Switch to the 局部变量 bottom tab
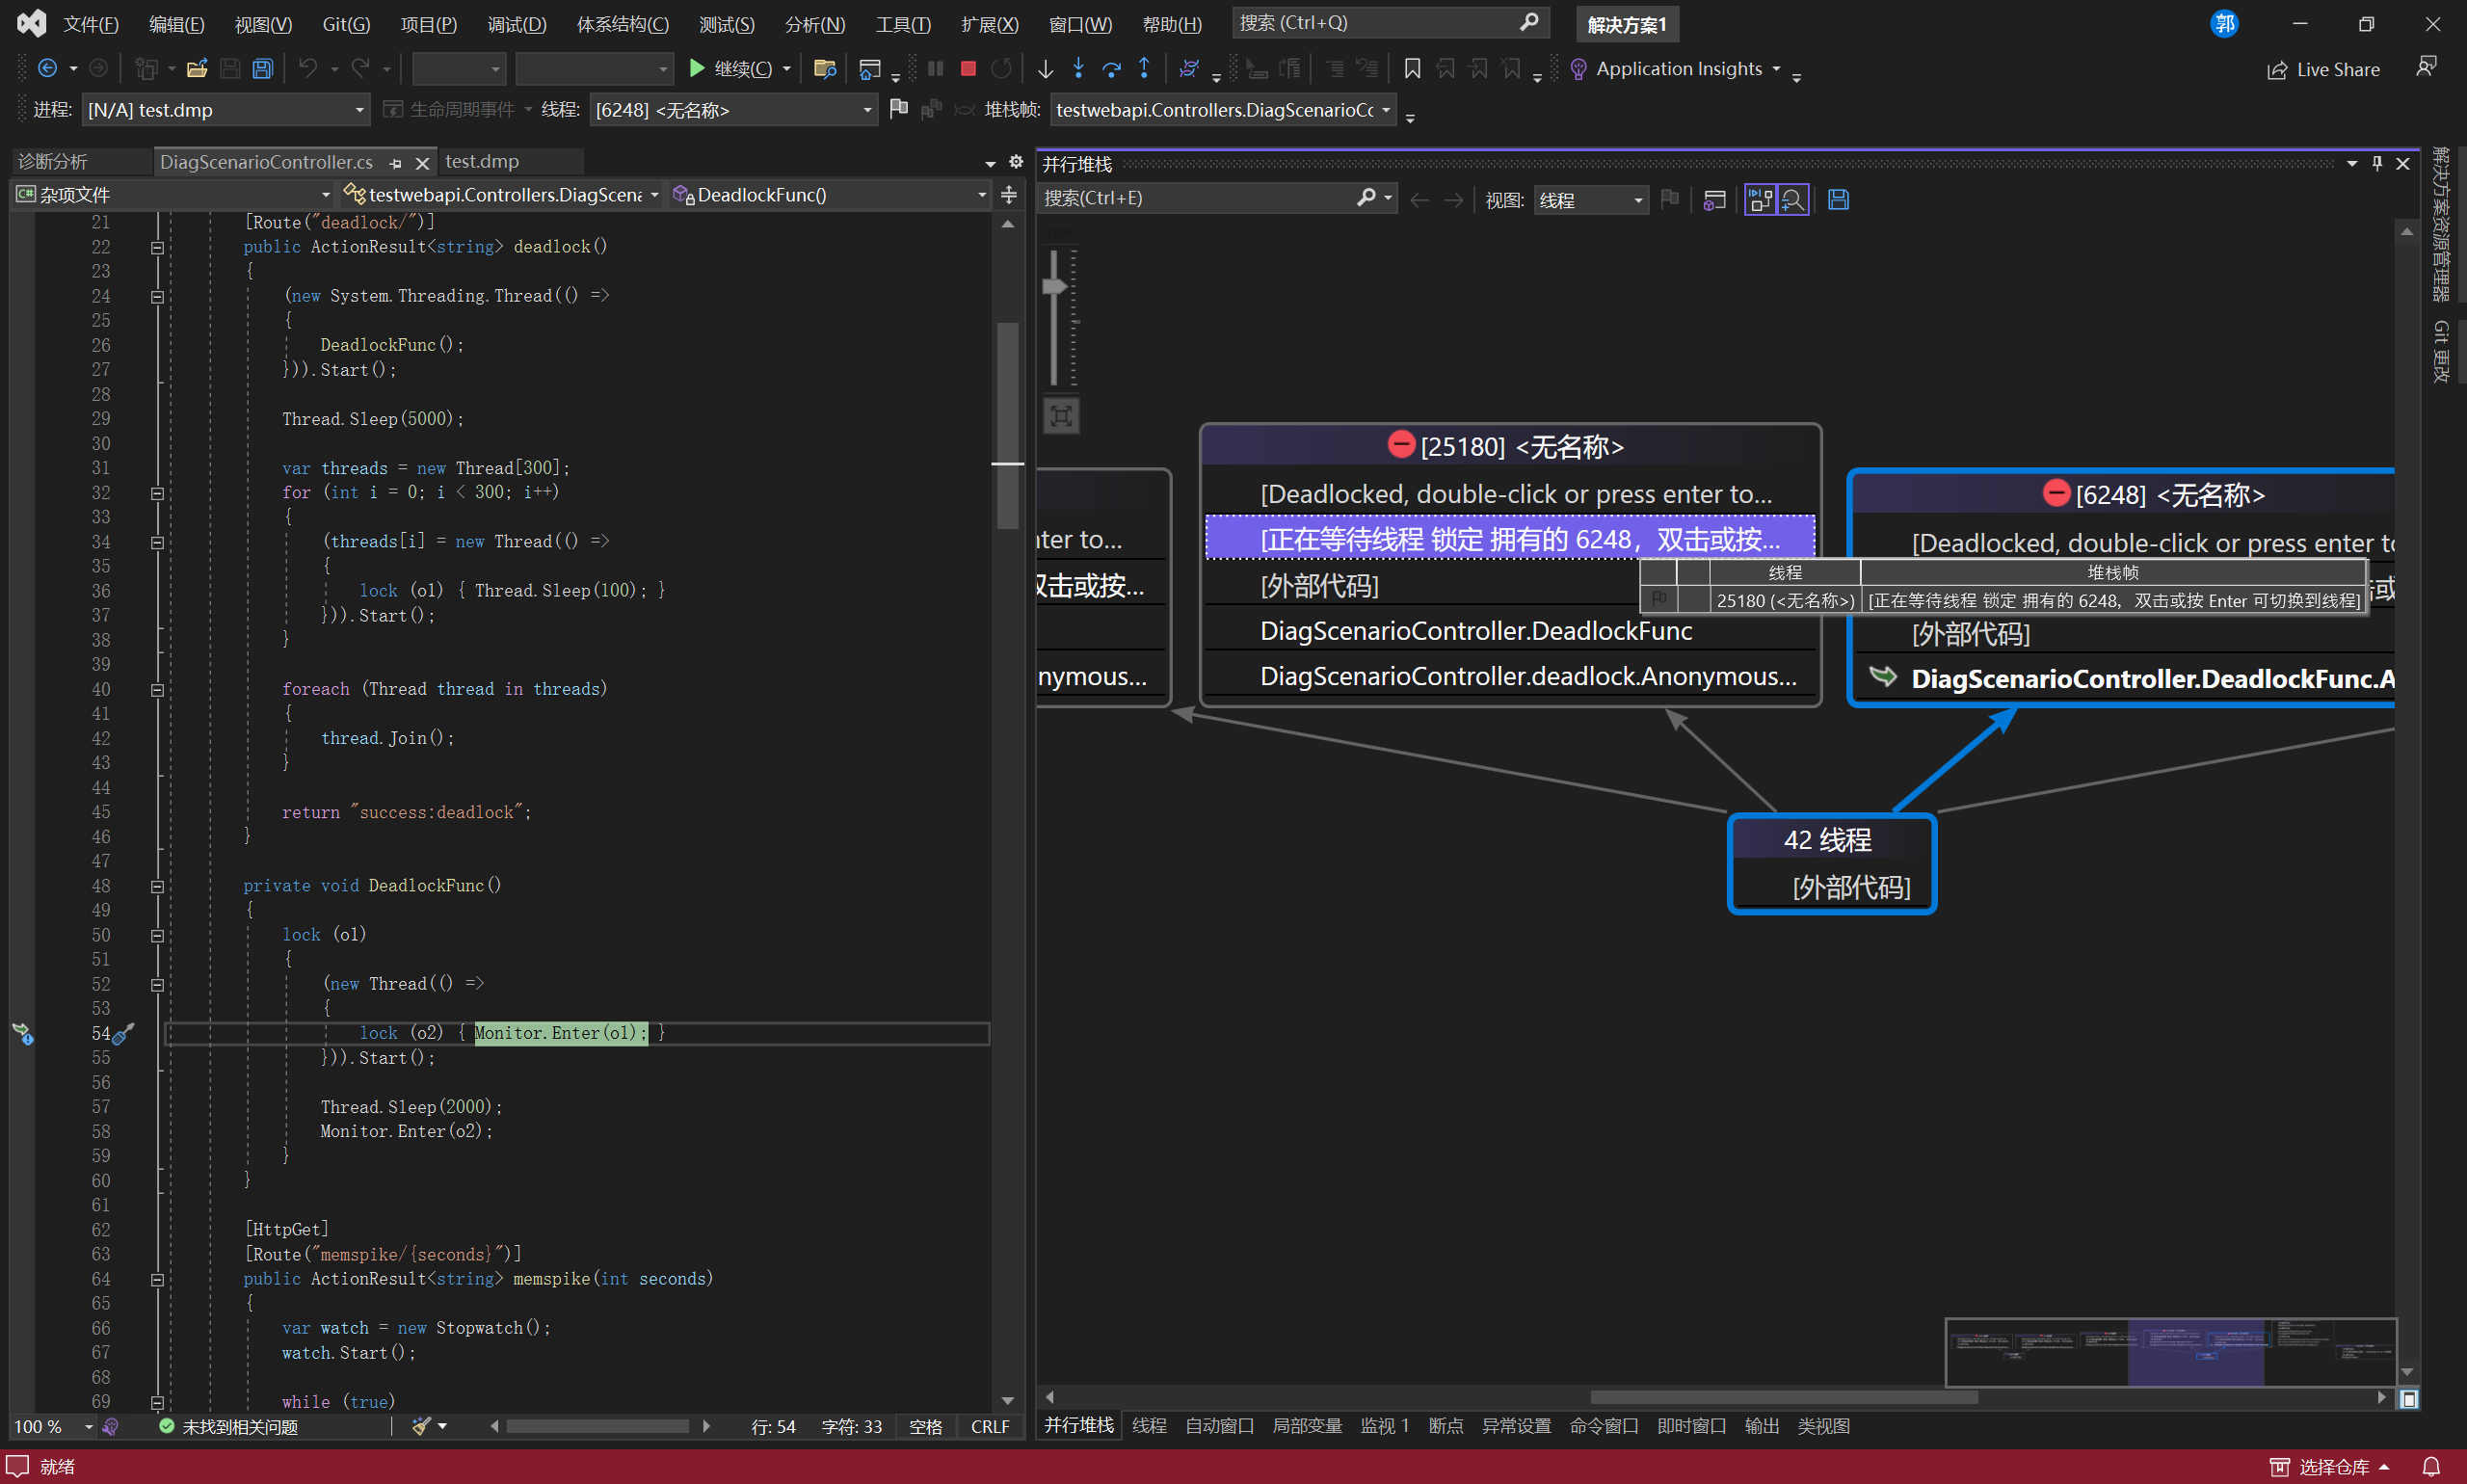 [1307, 1426]
